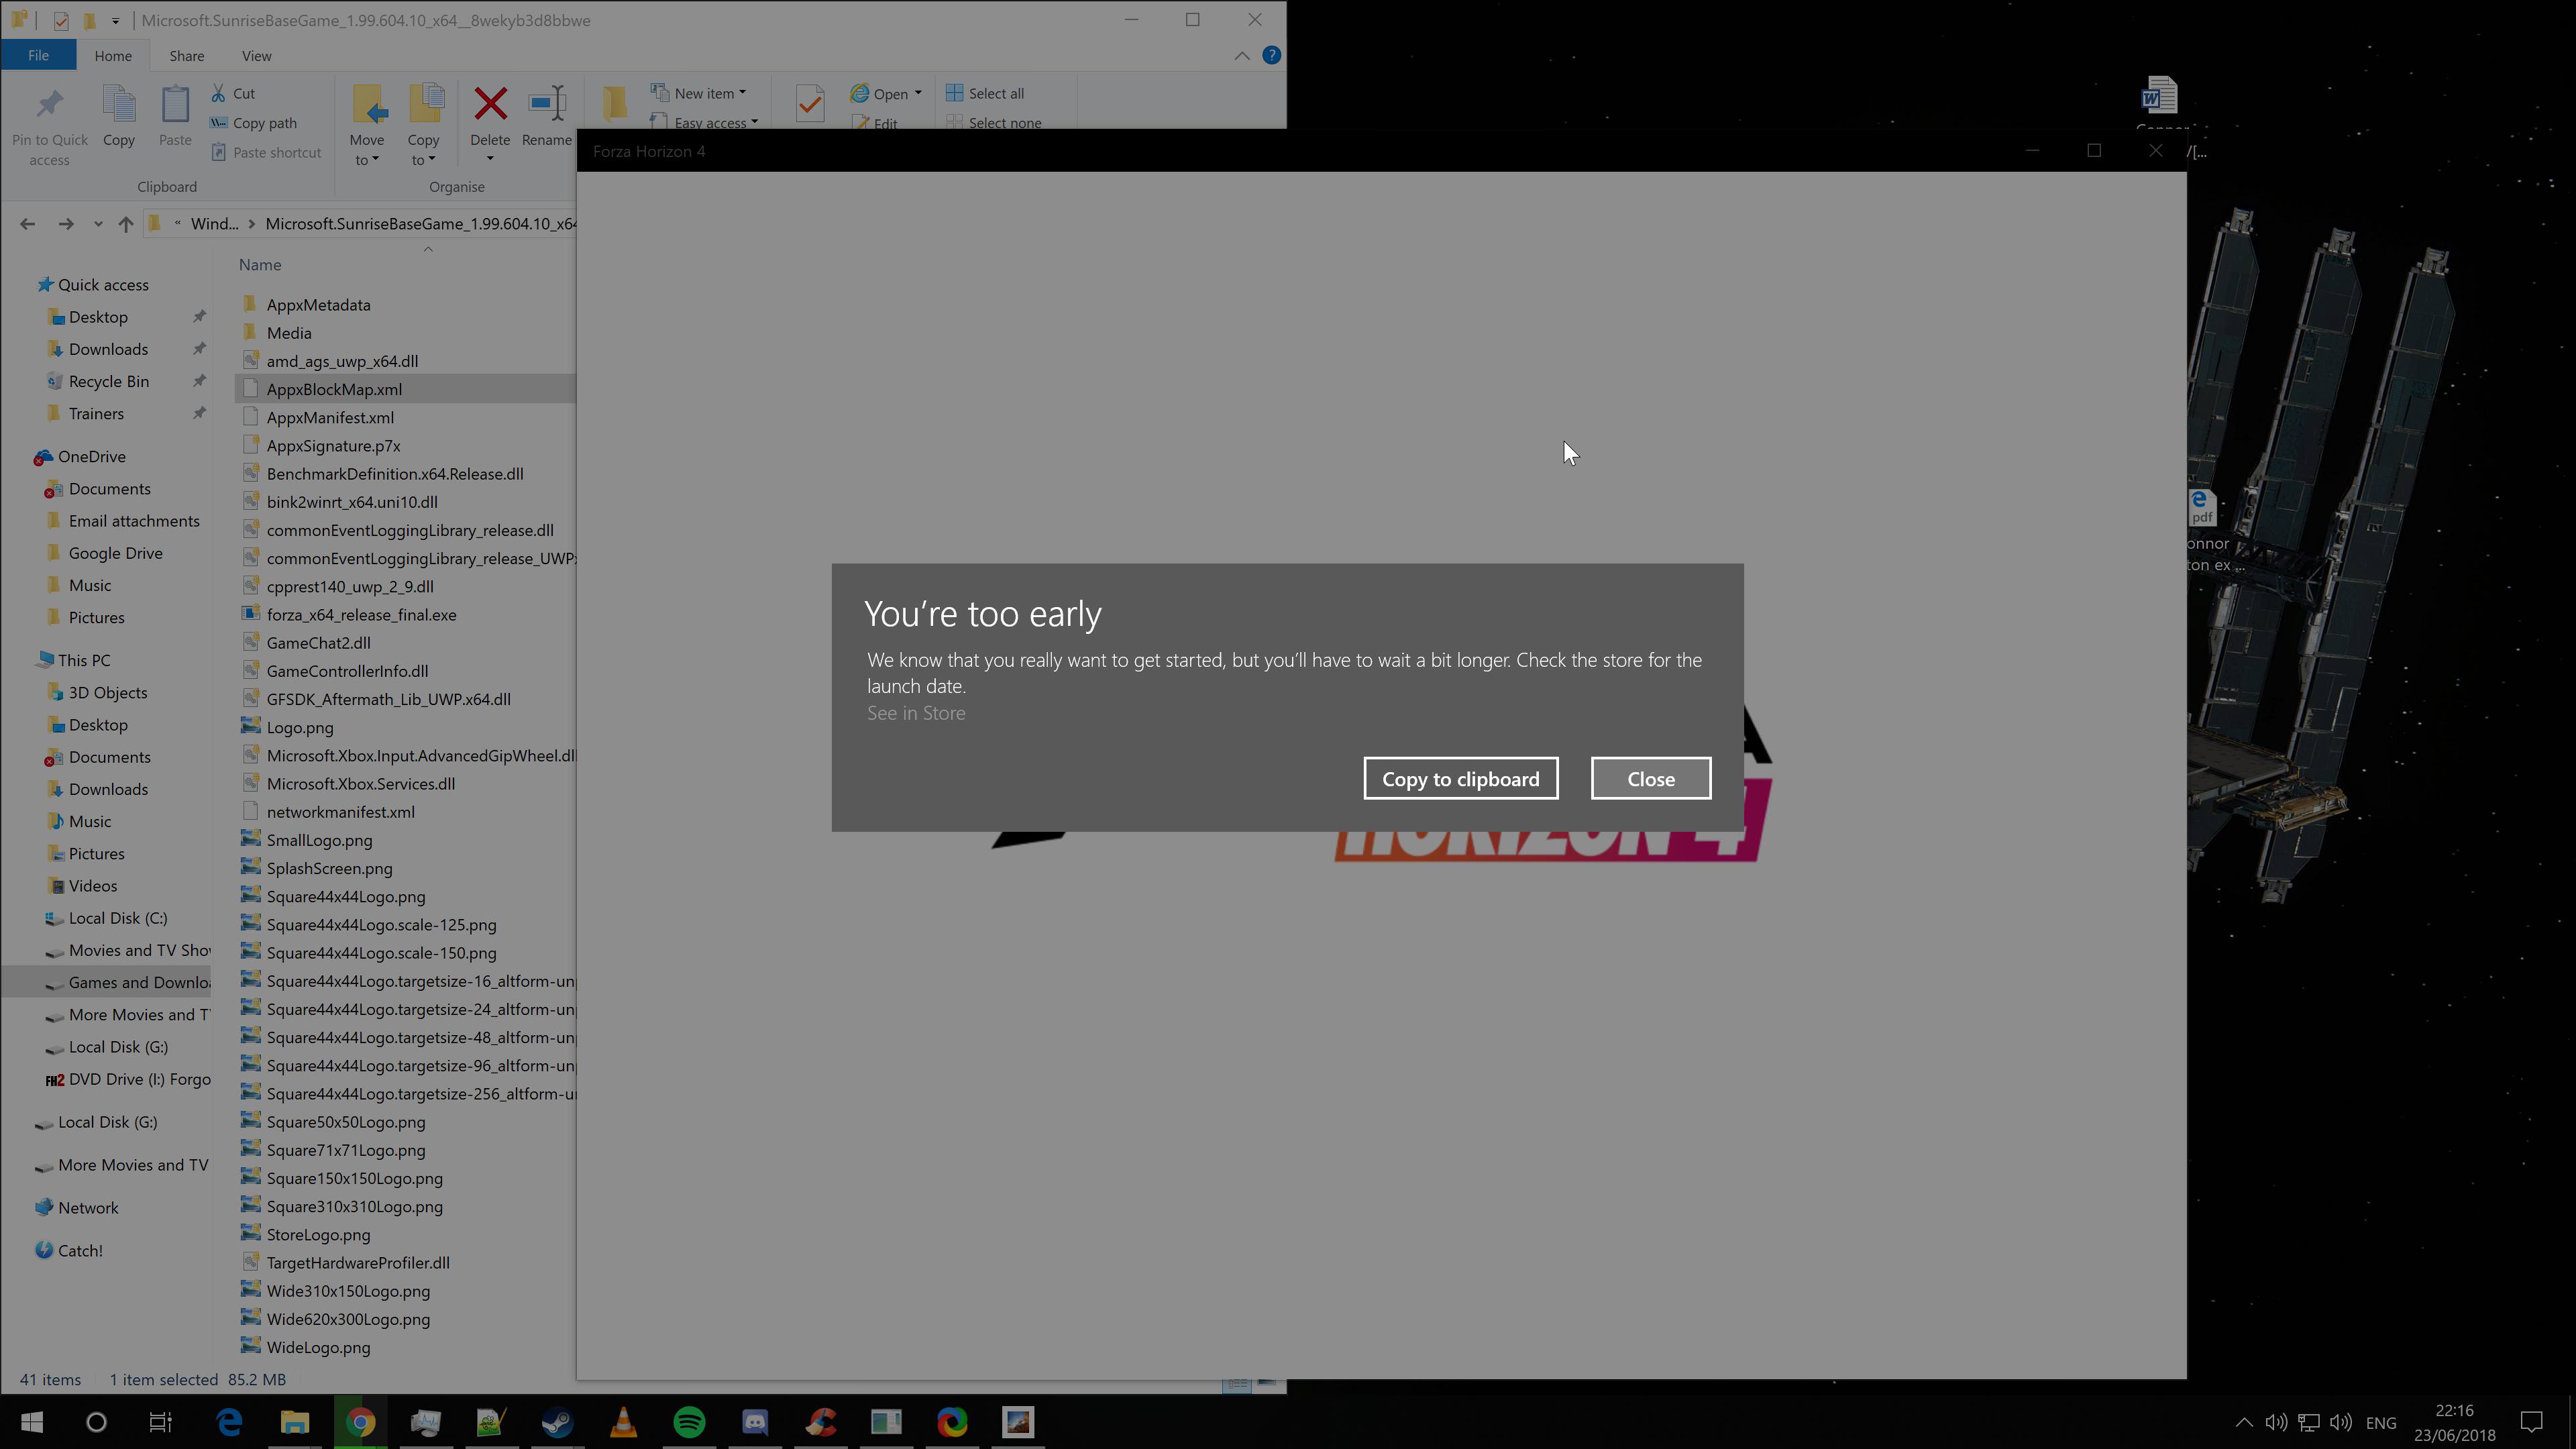Viewport: 2576px width, 1449px height.
Task: Open Spotify from the taskbar
Action: [x=689, y=1422]
